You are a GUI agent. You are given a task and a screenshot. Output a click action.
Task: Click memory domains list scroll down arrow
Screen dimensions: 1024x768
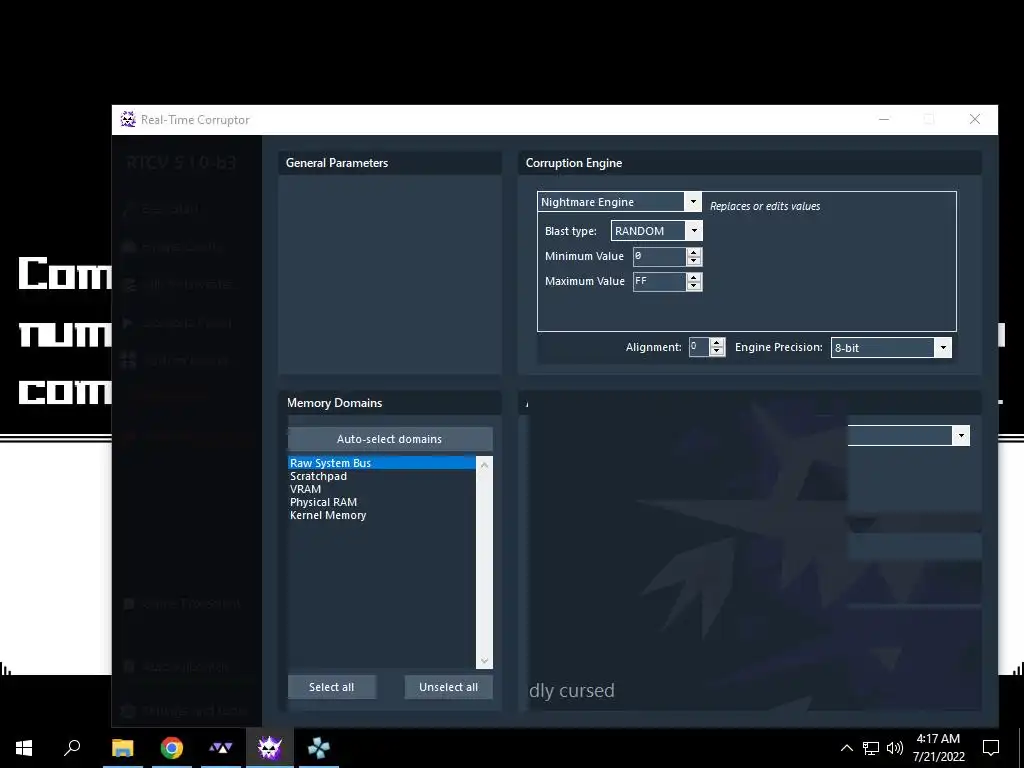coord(485,661)
